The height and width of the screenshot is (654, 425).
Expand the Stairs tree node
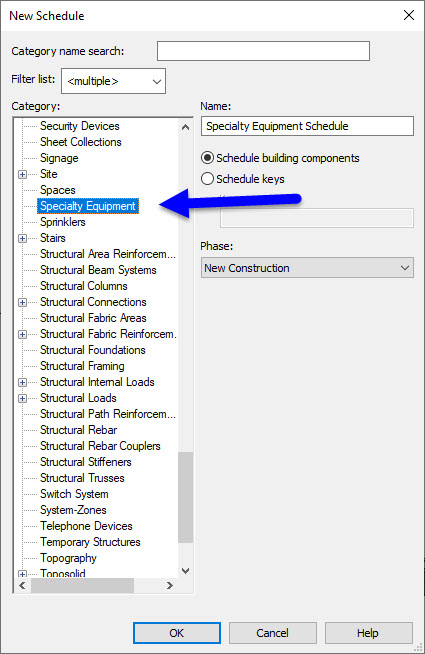tap(23, 238)
